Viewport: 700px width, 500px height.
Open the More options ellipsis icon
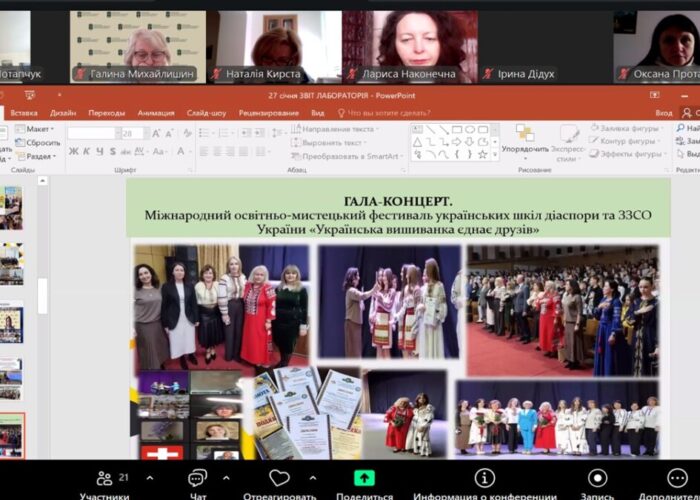point(678,478)
